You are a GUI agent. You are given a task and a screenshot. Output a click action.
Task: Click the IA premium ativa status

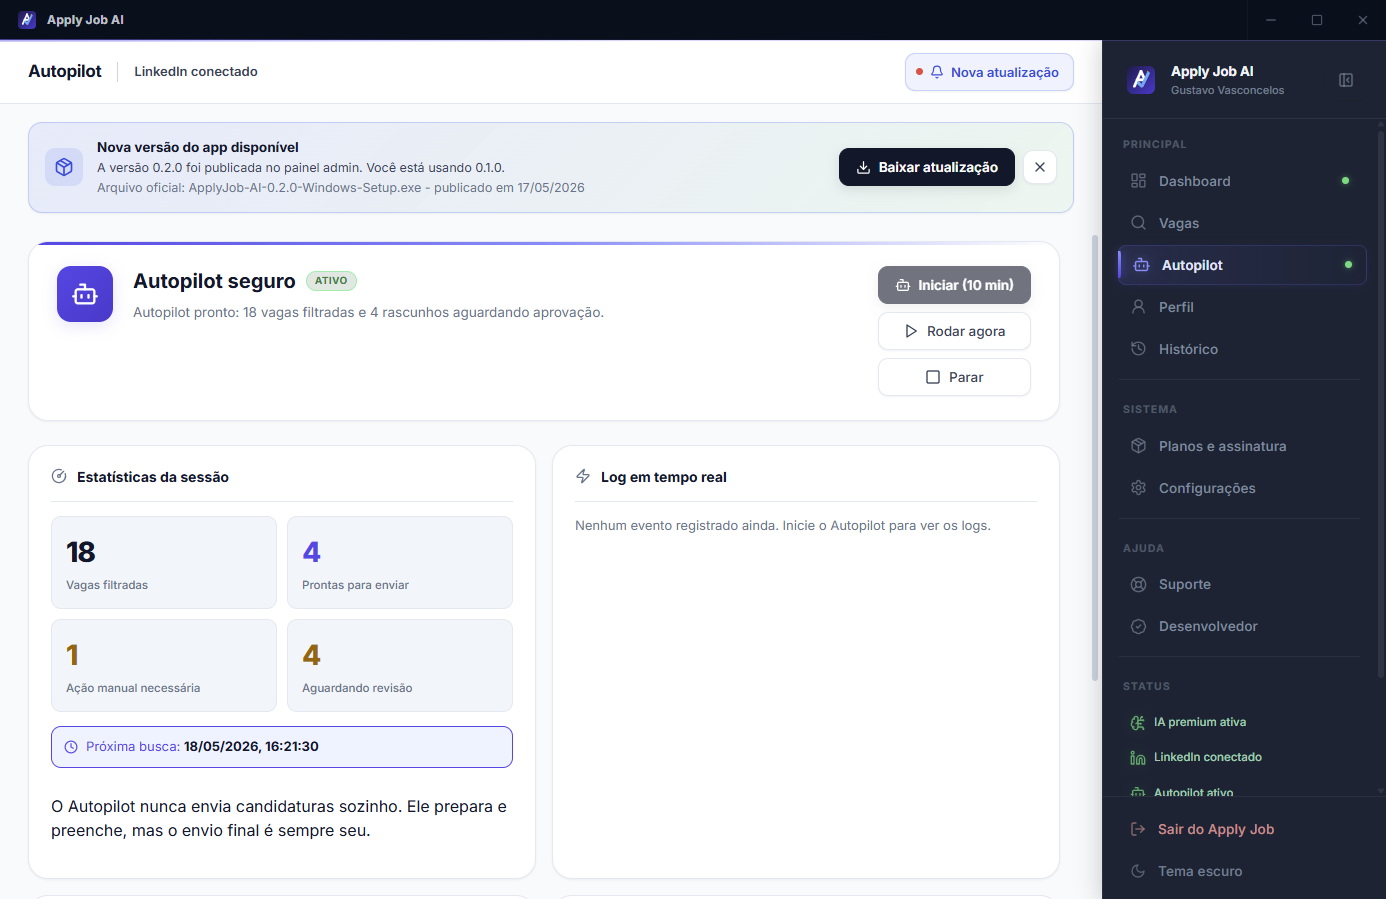tap(1190, 722)
